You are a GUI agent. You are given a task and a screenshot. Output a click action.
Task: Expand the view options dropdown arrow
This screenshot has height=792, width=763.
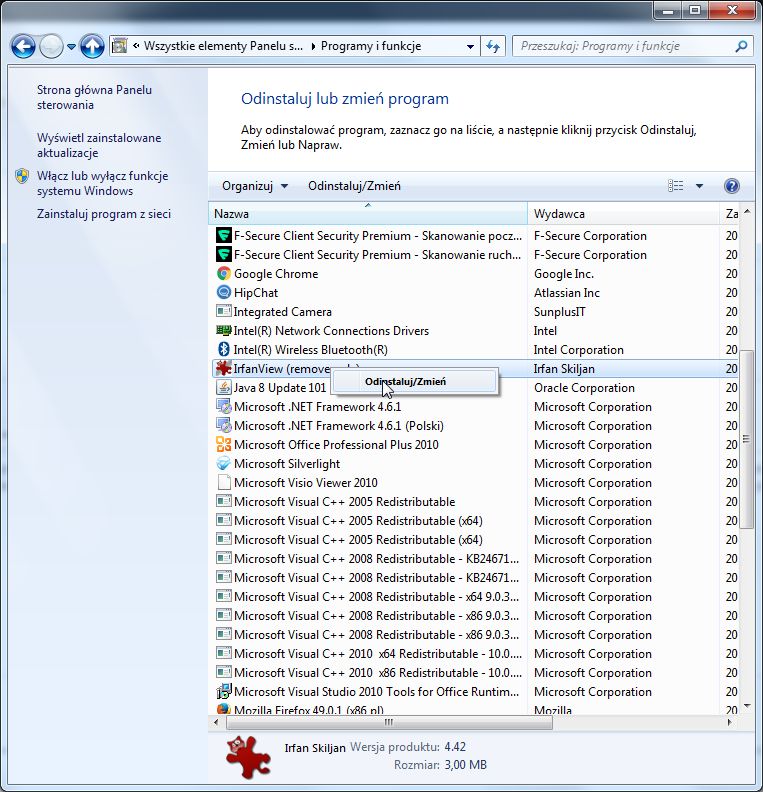click(x=699, y=186)
